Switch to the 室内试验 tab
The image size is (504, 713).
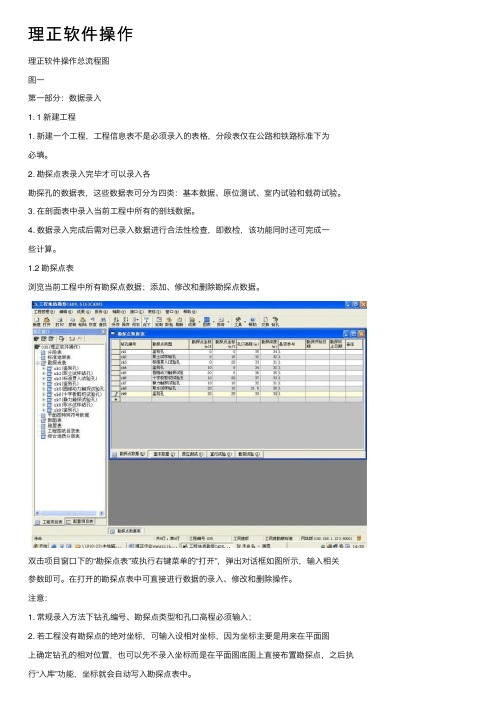coord(221,454)
